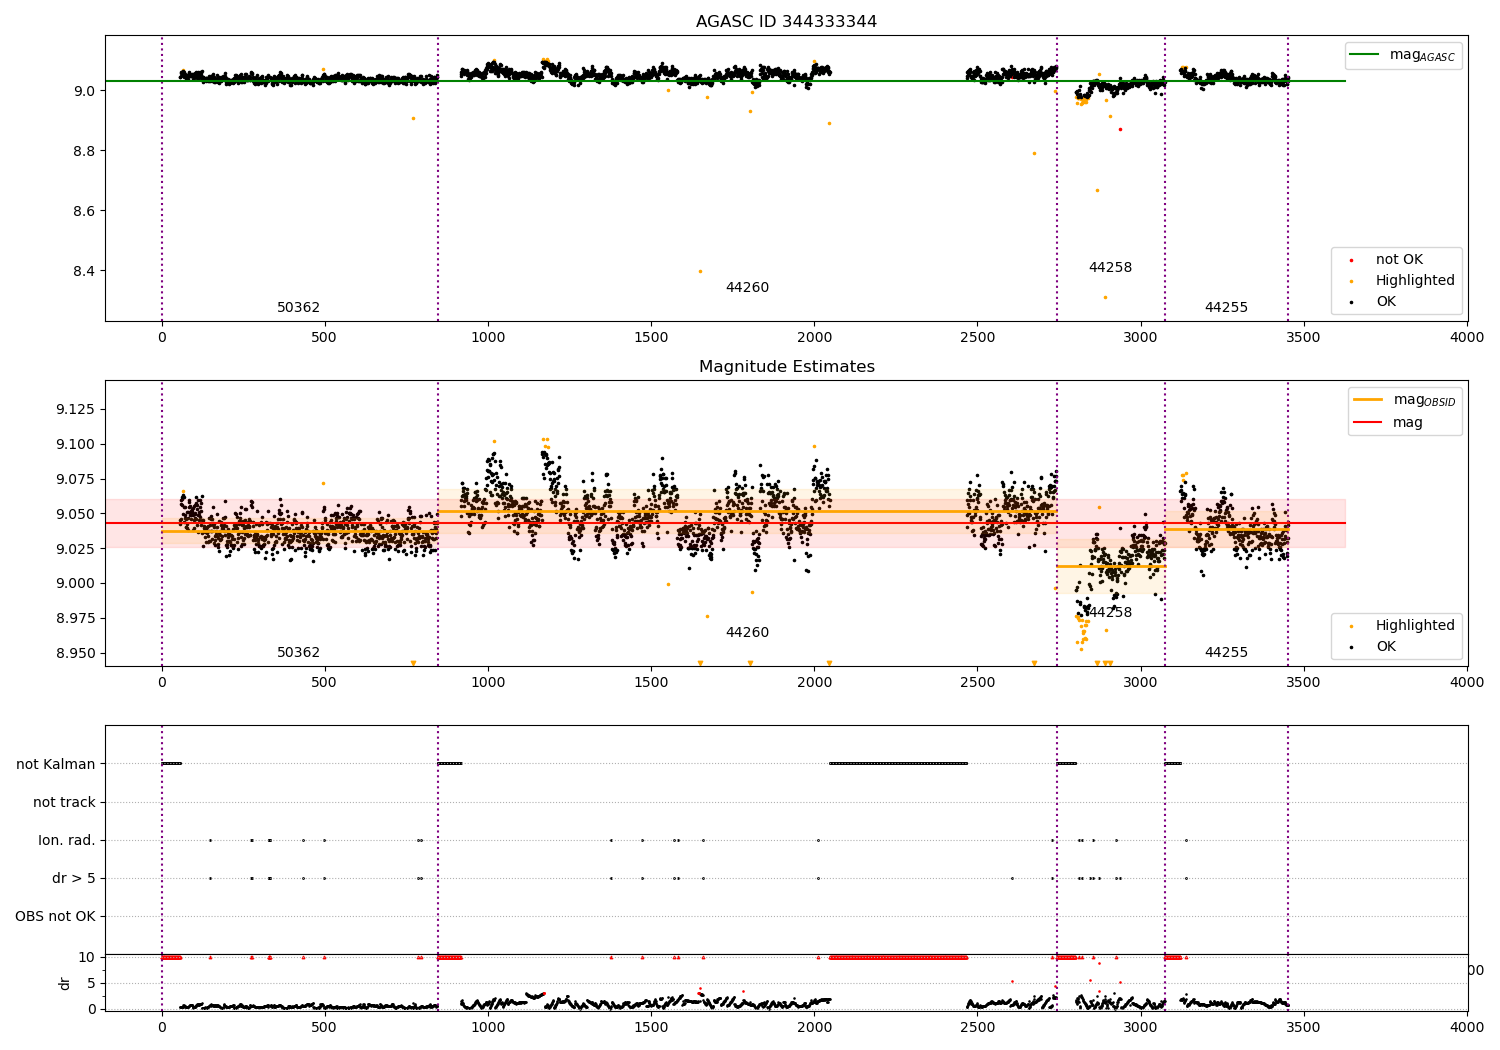Click the 9.025 y-axis tick label
1500x1050 pixels.
pos(76,549)
